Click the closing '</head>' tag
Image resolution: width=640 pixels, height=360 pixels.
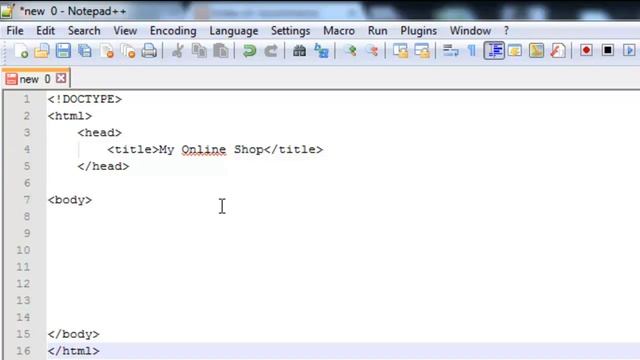(x=103, y=166)
